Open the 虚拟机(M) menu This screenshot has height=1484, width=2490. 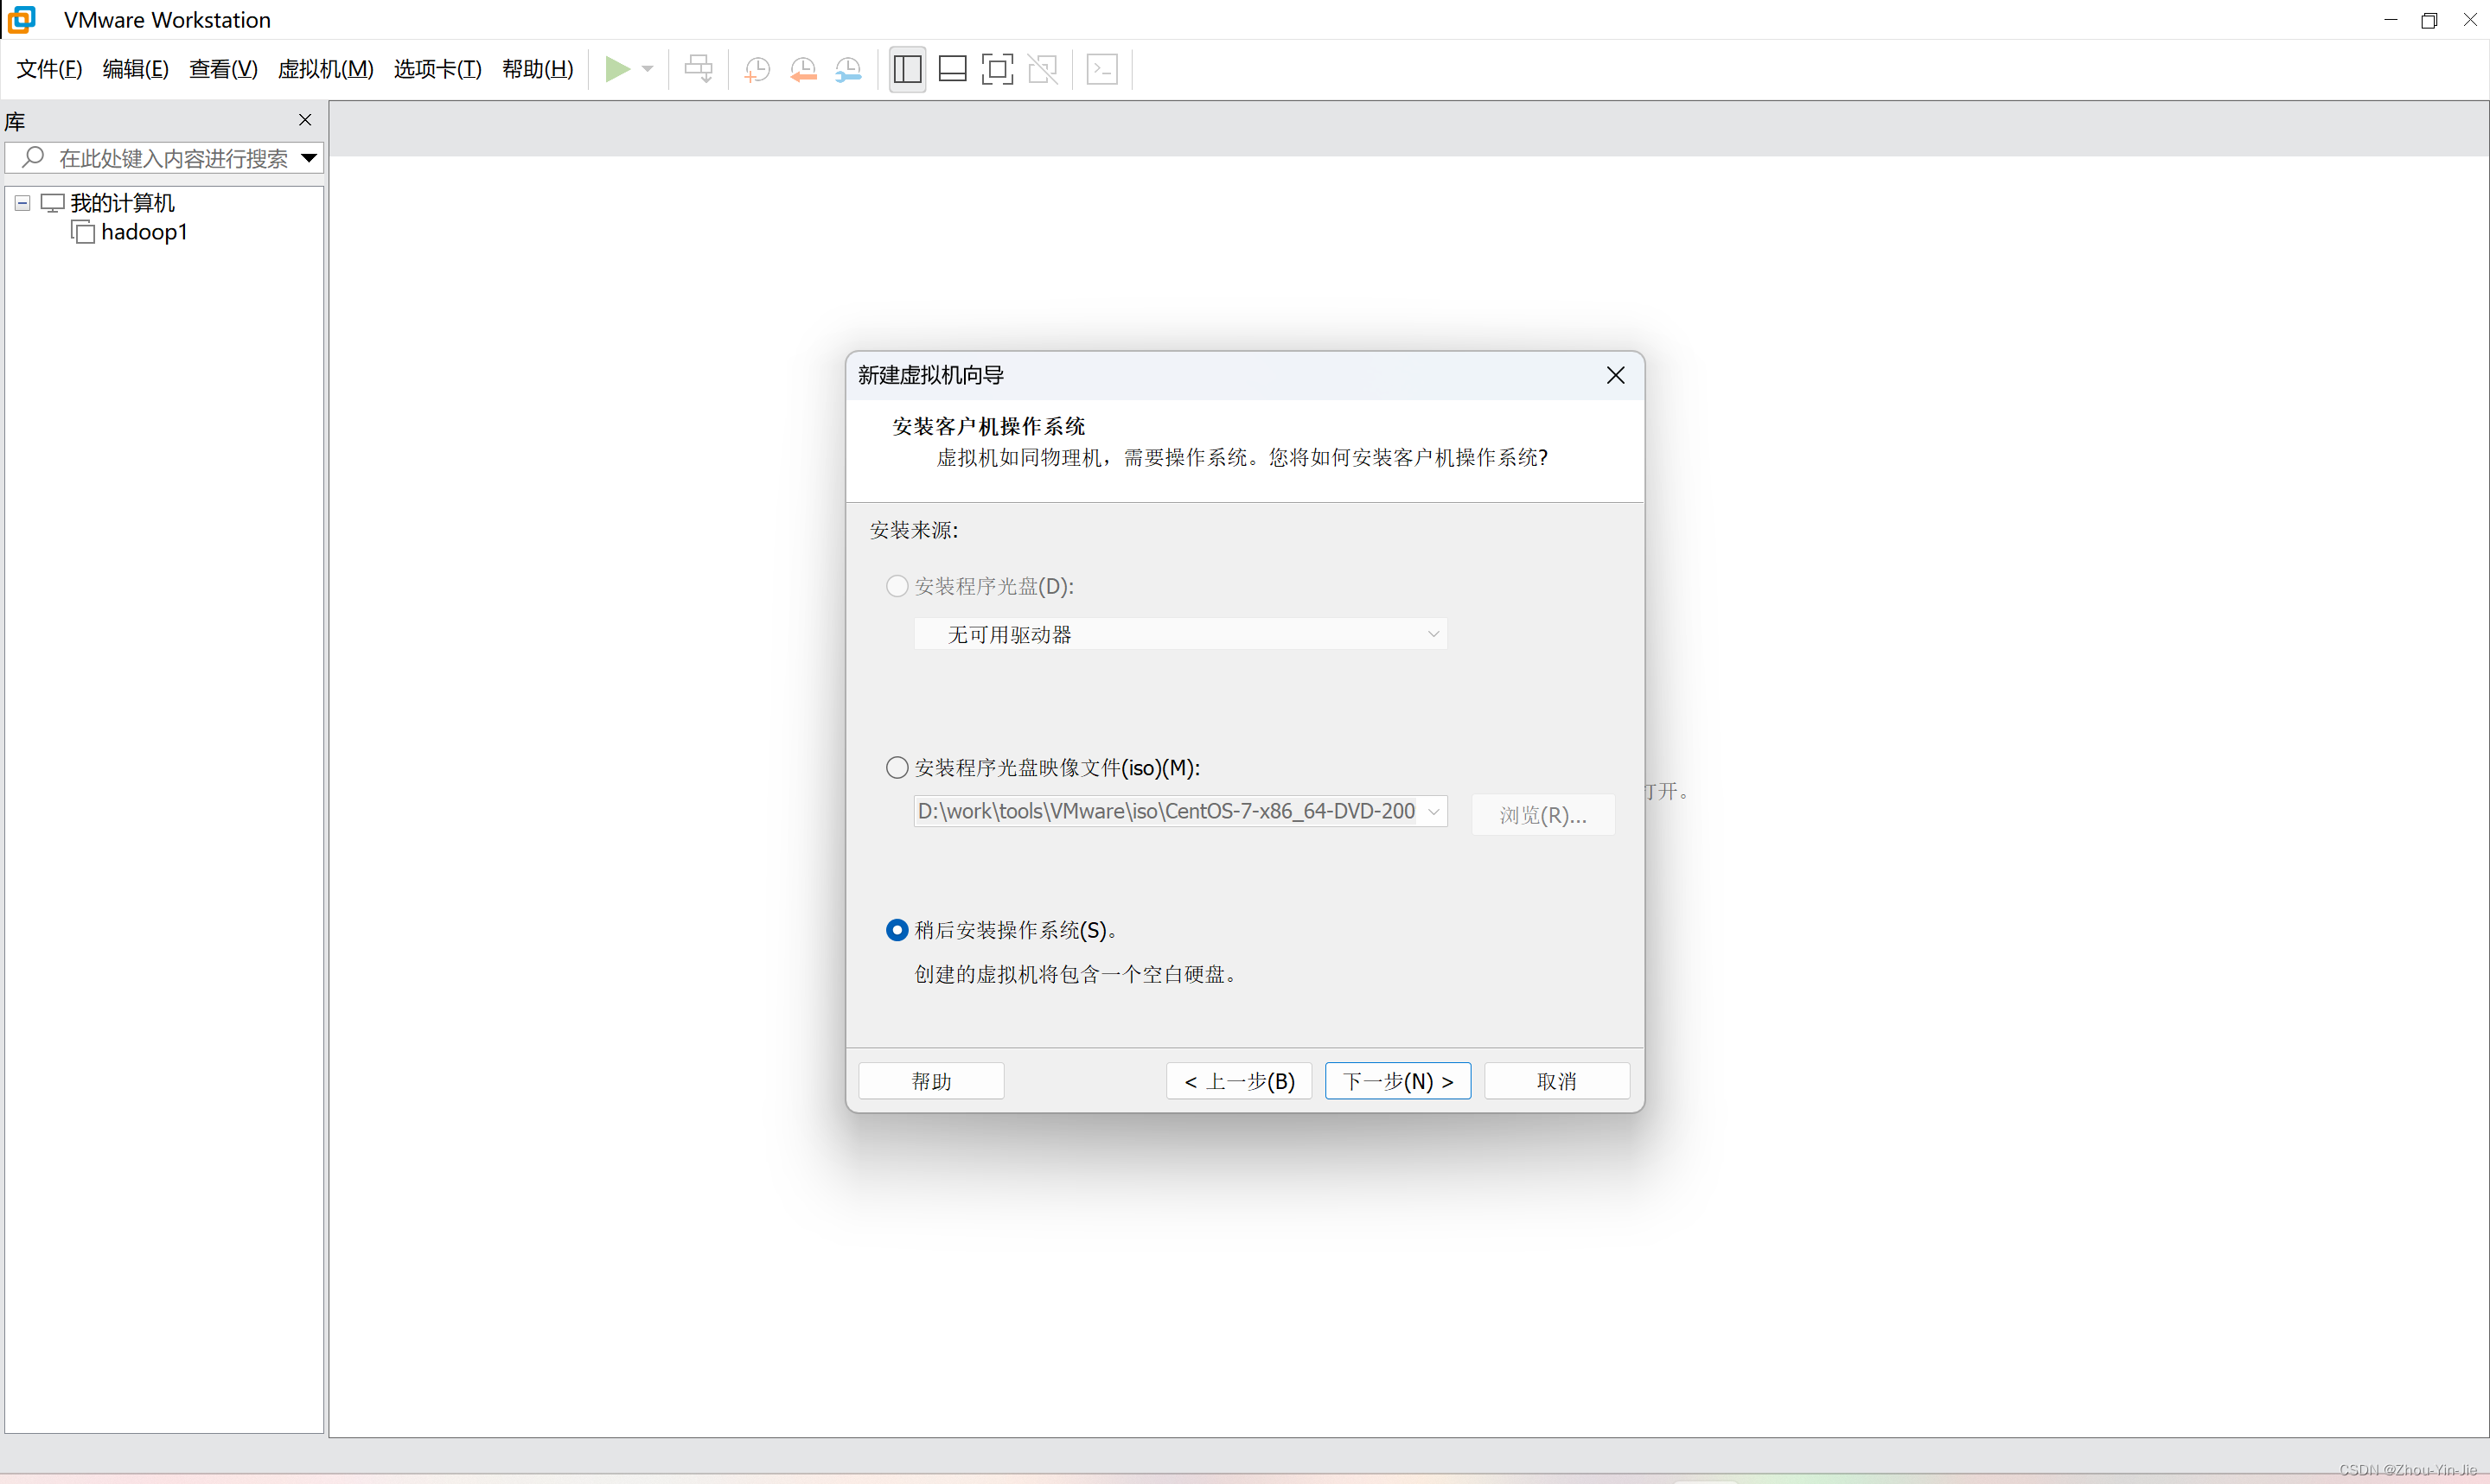[325, 69]
